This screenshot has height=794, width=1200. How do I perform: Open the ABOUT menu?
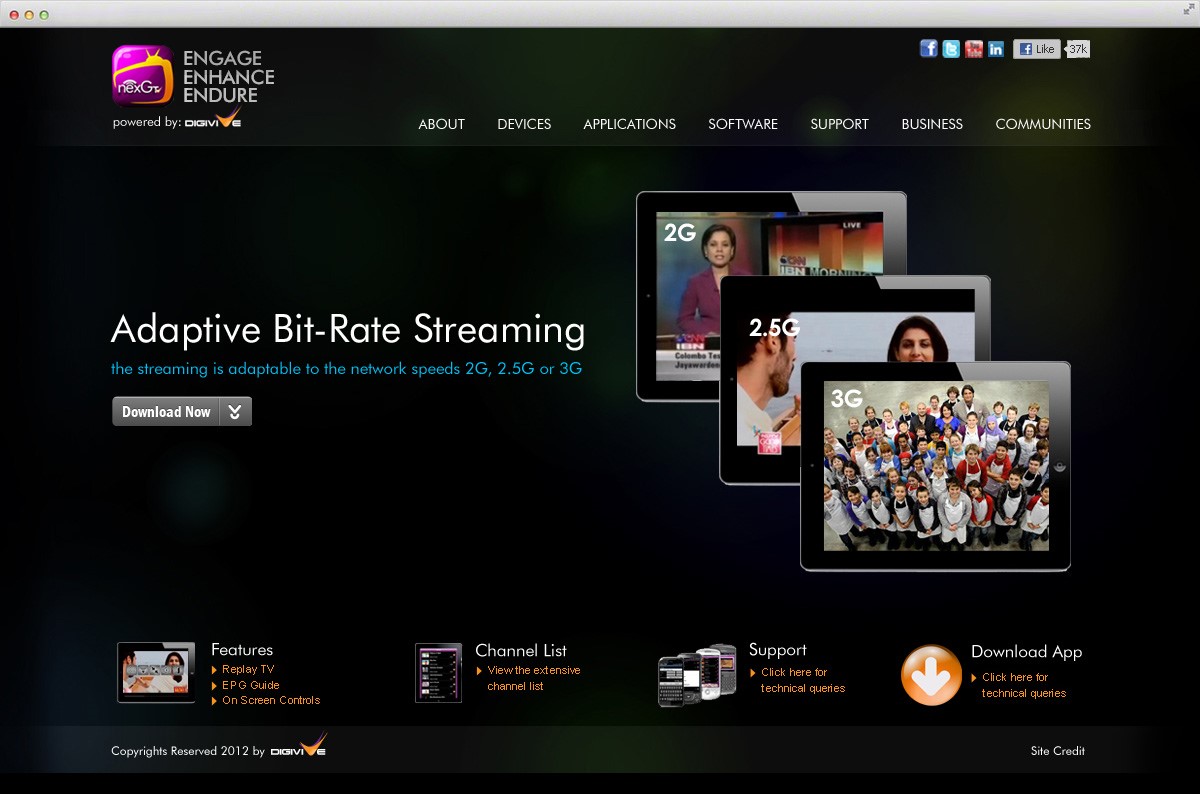tap(441, 124)
